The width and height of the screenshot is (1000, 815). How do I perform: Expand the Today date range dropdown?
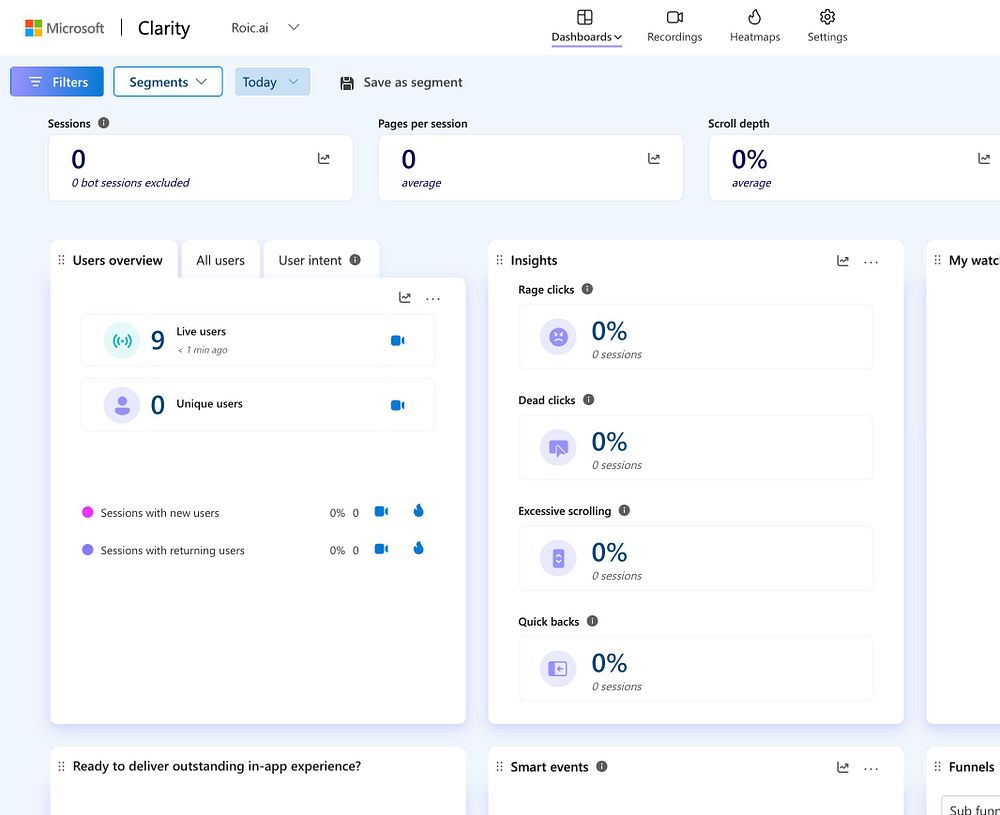pos(272,82)
